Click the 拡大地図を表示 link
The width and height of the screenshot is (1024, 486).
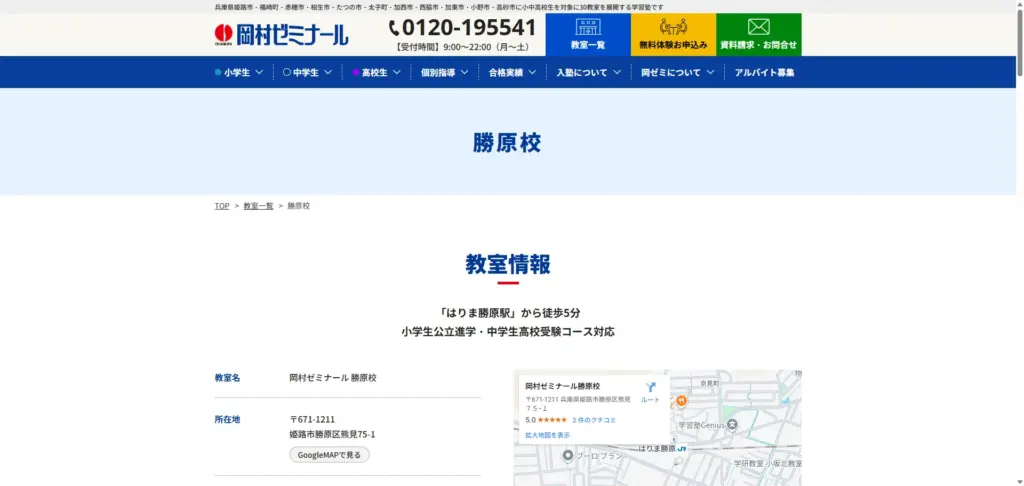(547, 435)
